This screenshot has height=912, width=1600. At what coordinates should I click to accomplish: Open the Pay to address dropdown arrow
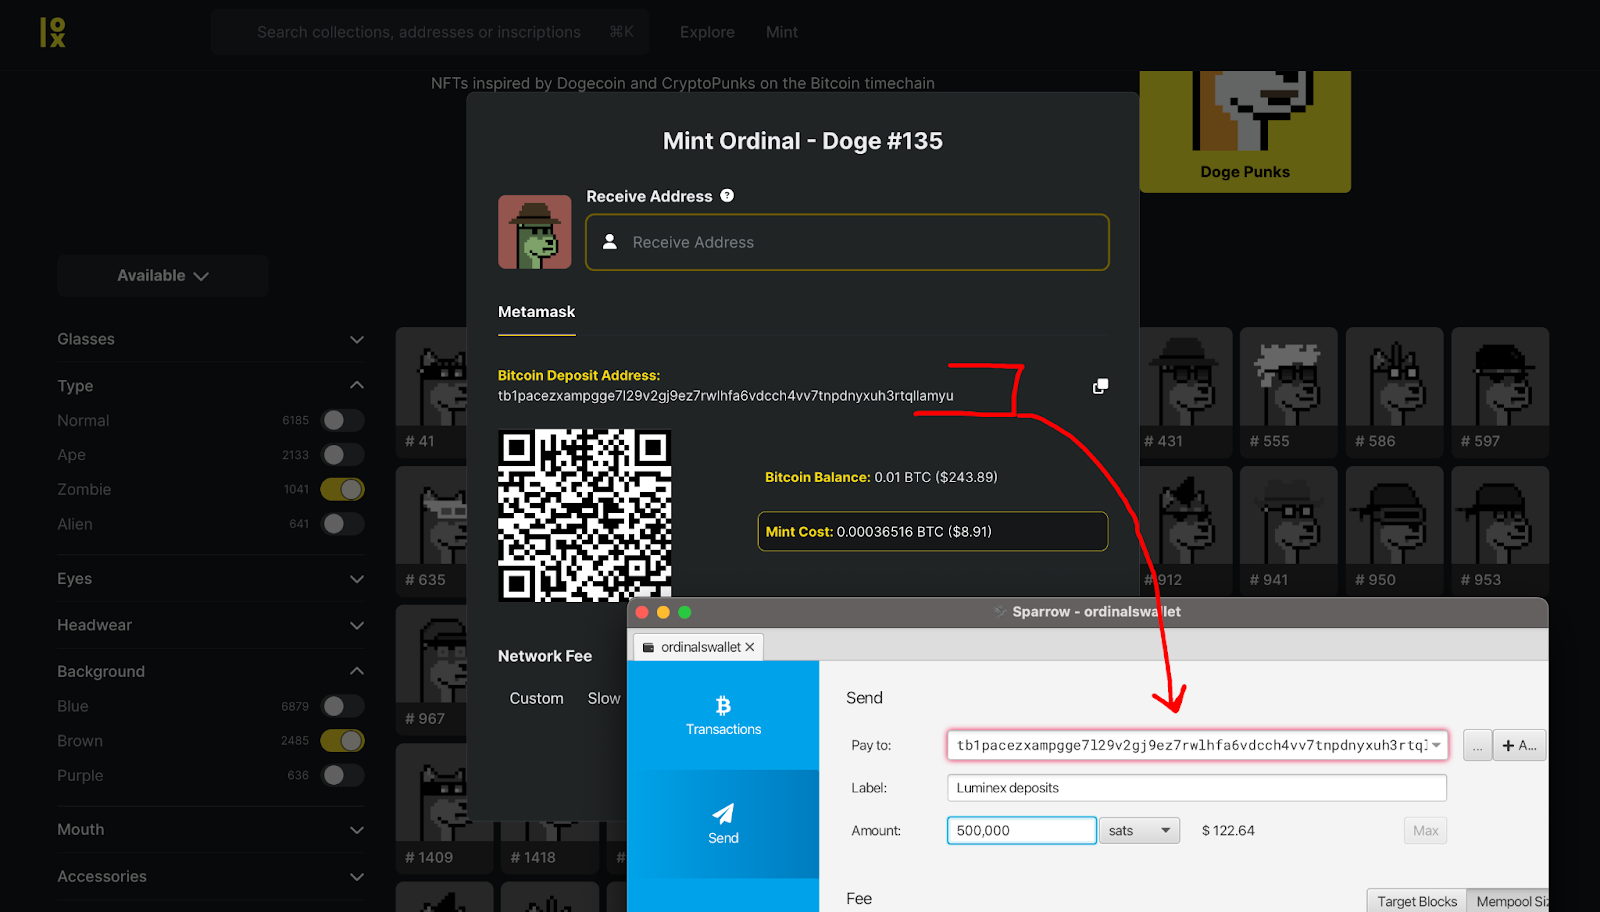(x=1436, y=745)
